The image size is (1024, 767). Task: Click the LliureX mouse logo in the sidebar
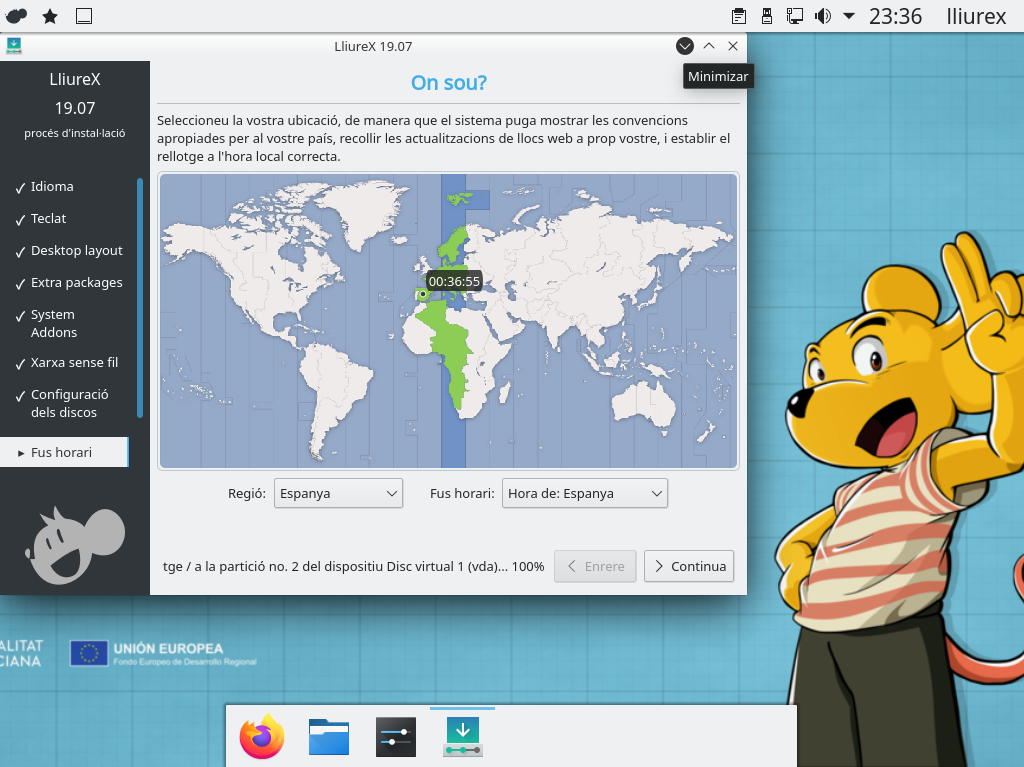(74, 546)
